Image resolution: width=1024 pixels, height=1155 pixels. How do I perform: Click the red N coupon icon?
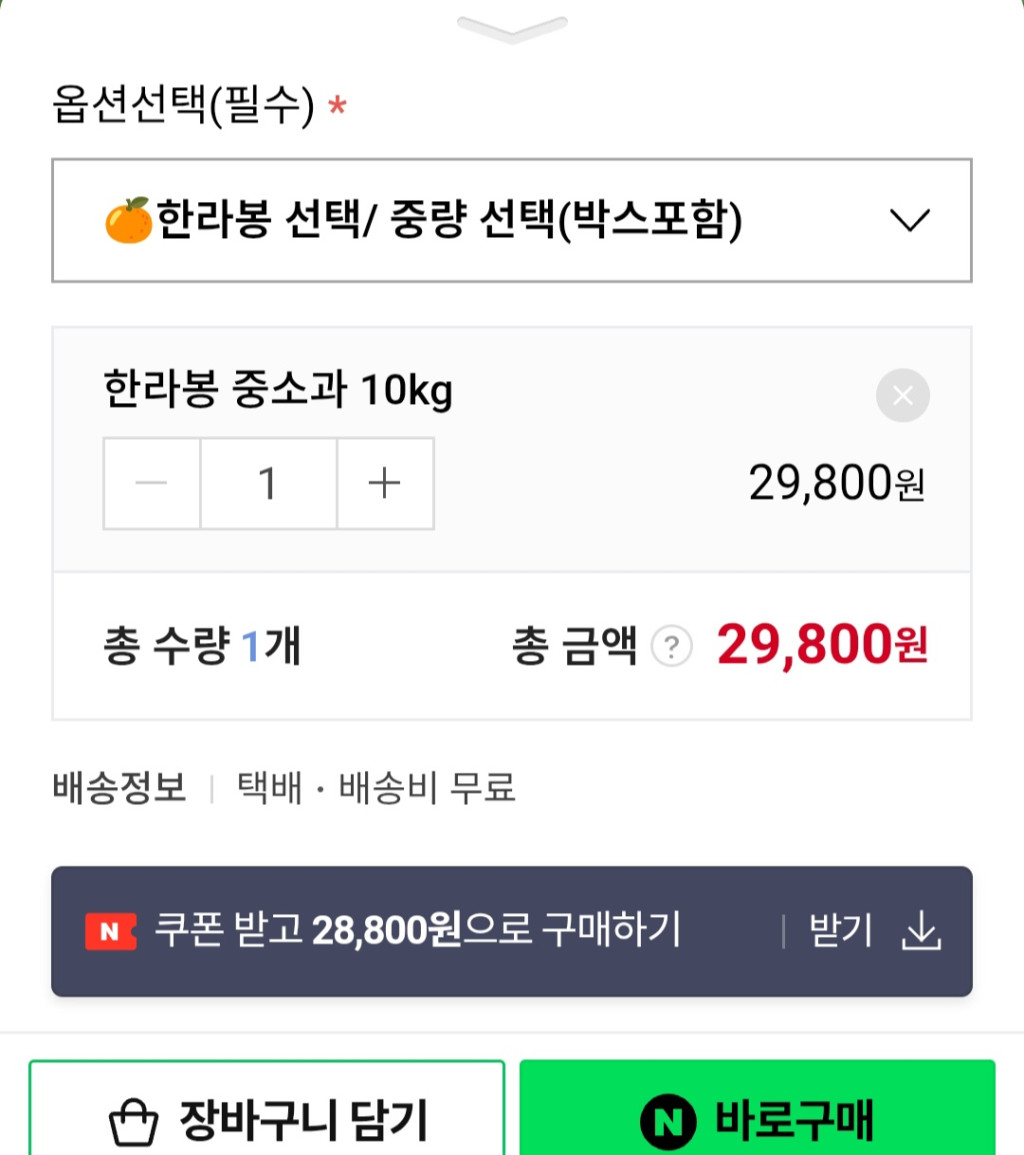click(110, 932)
